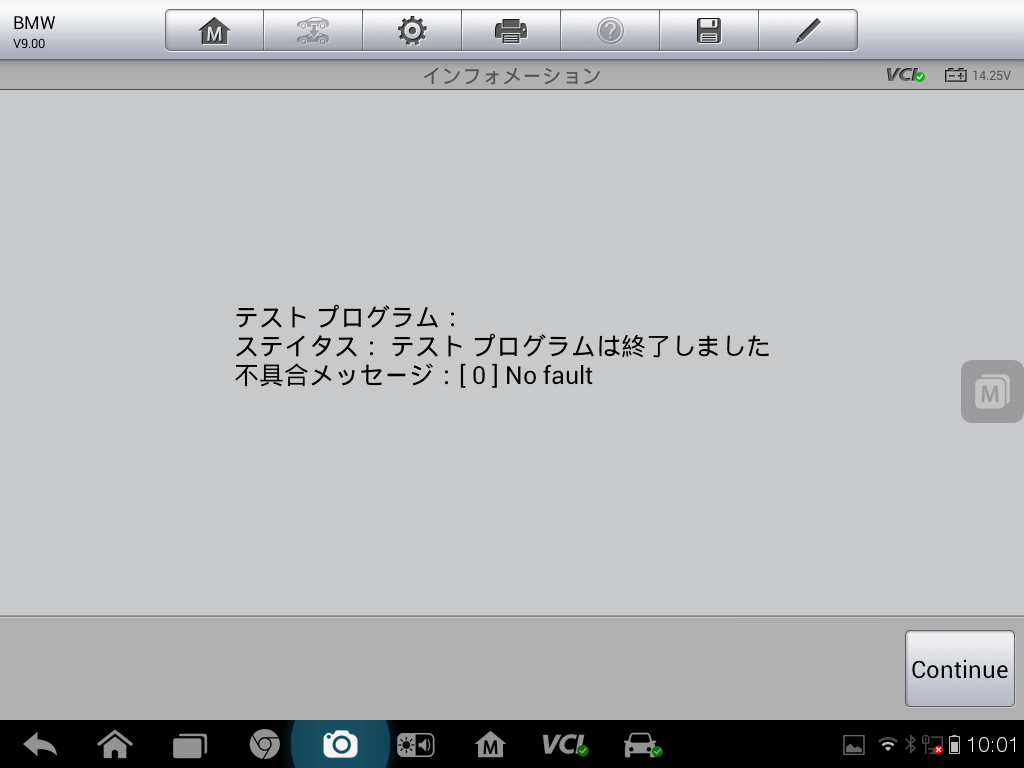
Task: Open settings with the gear icon
Action: (412, 31)
